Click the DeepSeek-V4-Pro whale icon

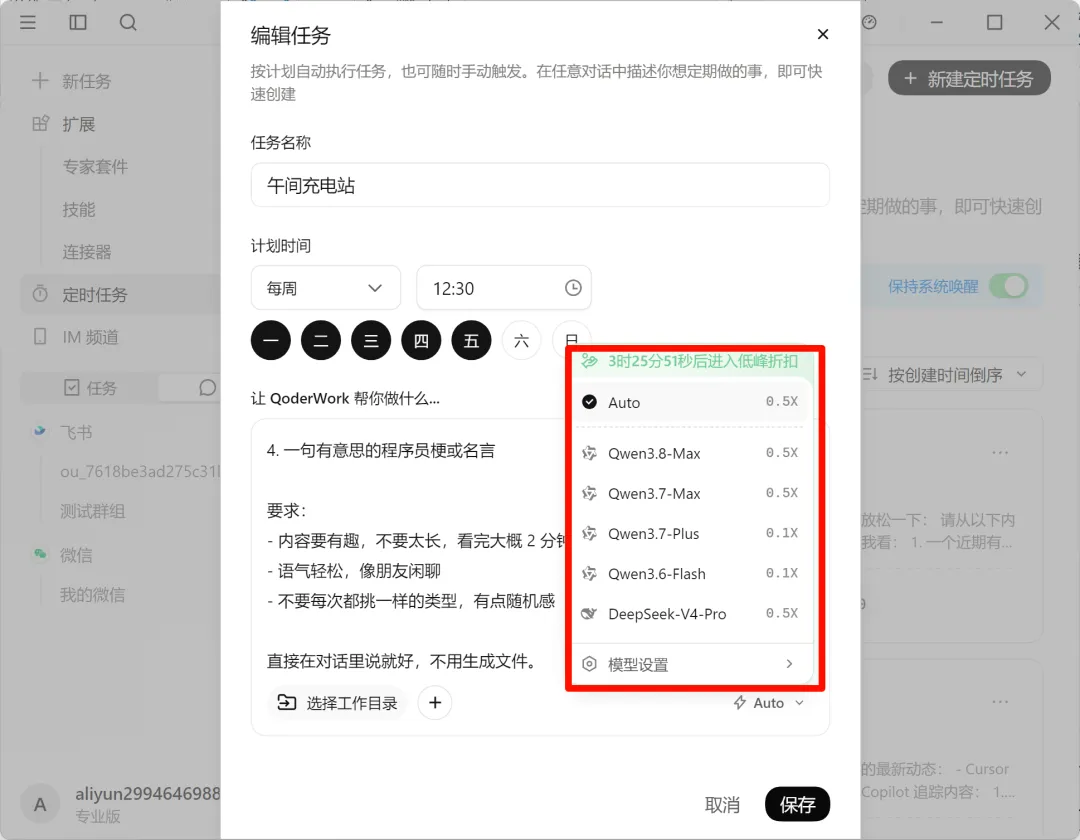coord(589,613)
